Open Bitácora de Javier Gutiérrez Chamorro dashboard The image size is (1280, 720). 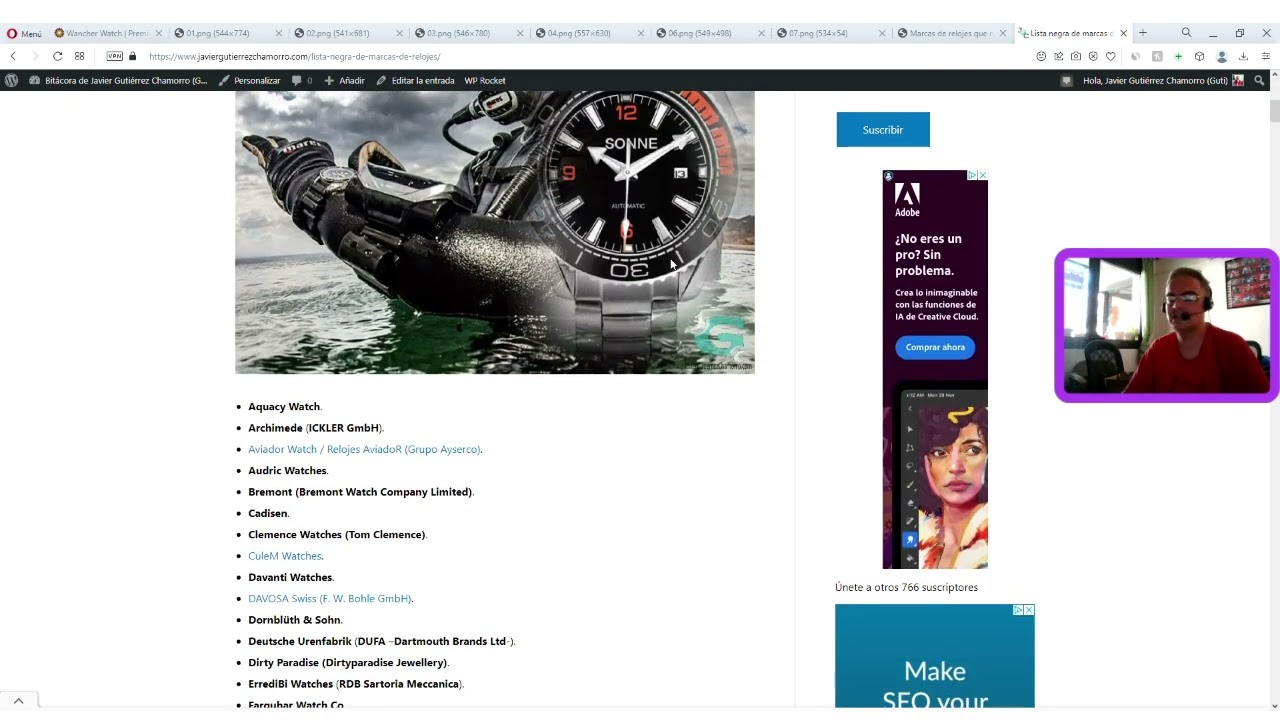point(119,80)
